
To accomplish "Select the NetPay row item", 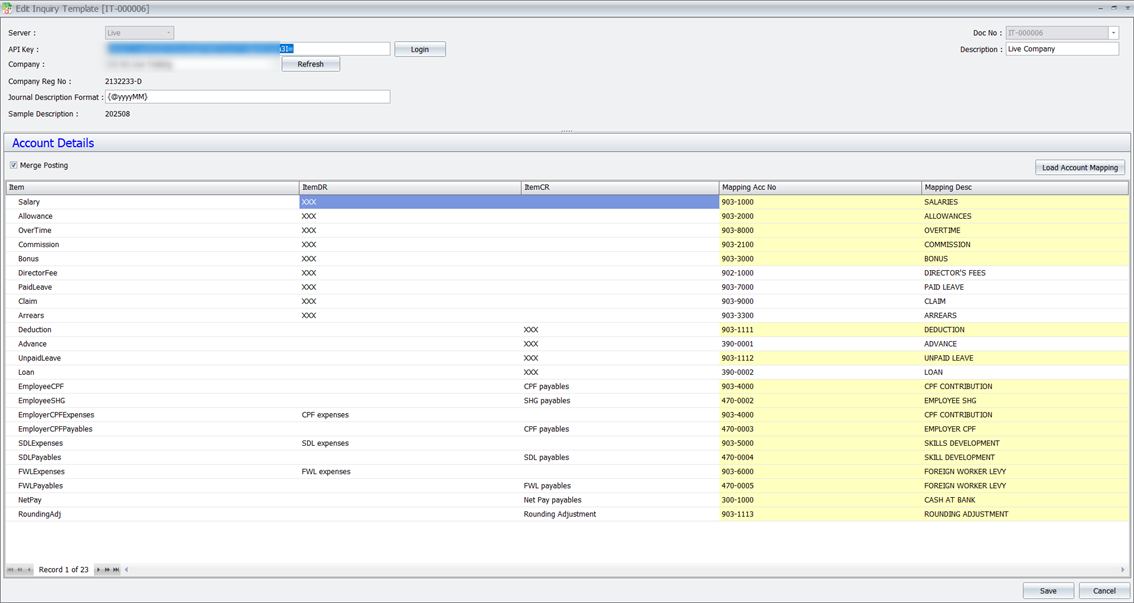I will tap(153, 500).
